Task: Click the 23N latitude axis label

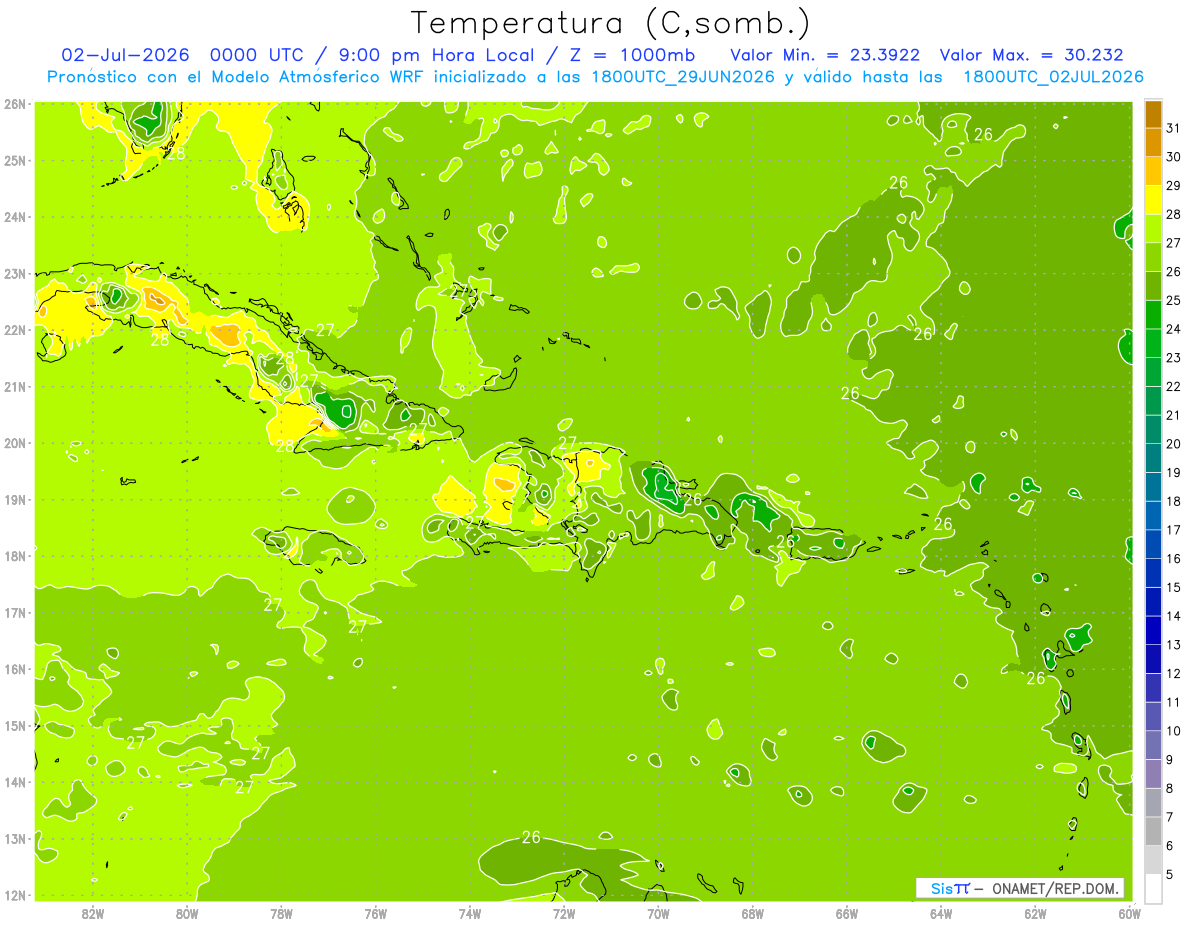Action: coord(14,274)
